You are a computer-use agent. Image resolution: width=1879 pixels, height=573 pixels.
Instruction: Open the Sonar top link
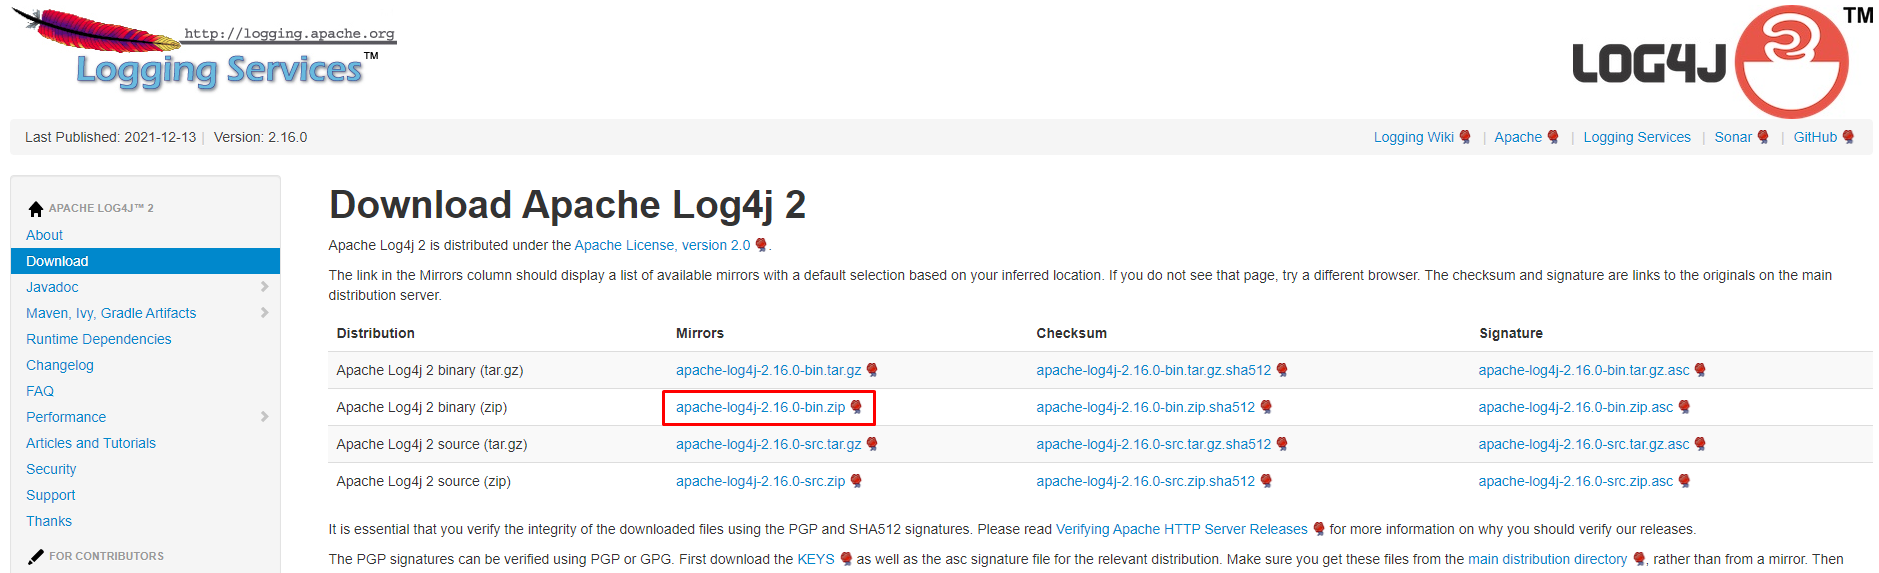point(1733,137)
